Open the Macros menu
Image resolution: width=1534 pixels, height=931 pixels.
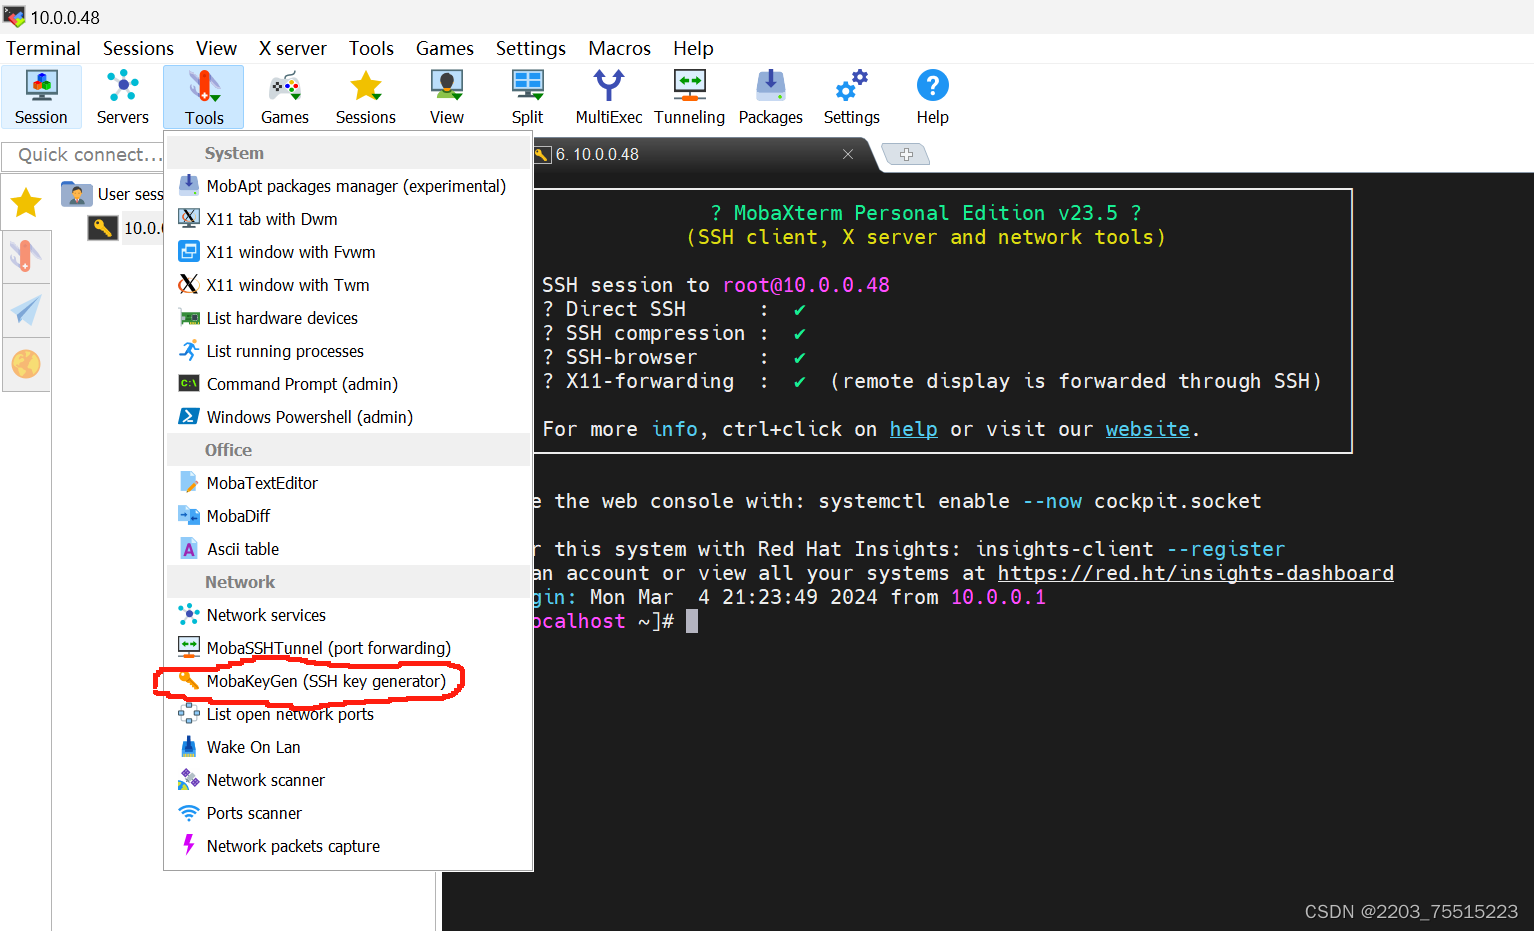[x=619, y=48]
